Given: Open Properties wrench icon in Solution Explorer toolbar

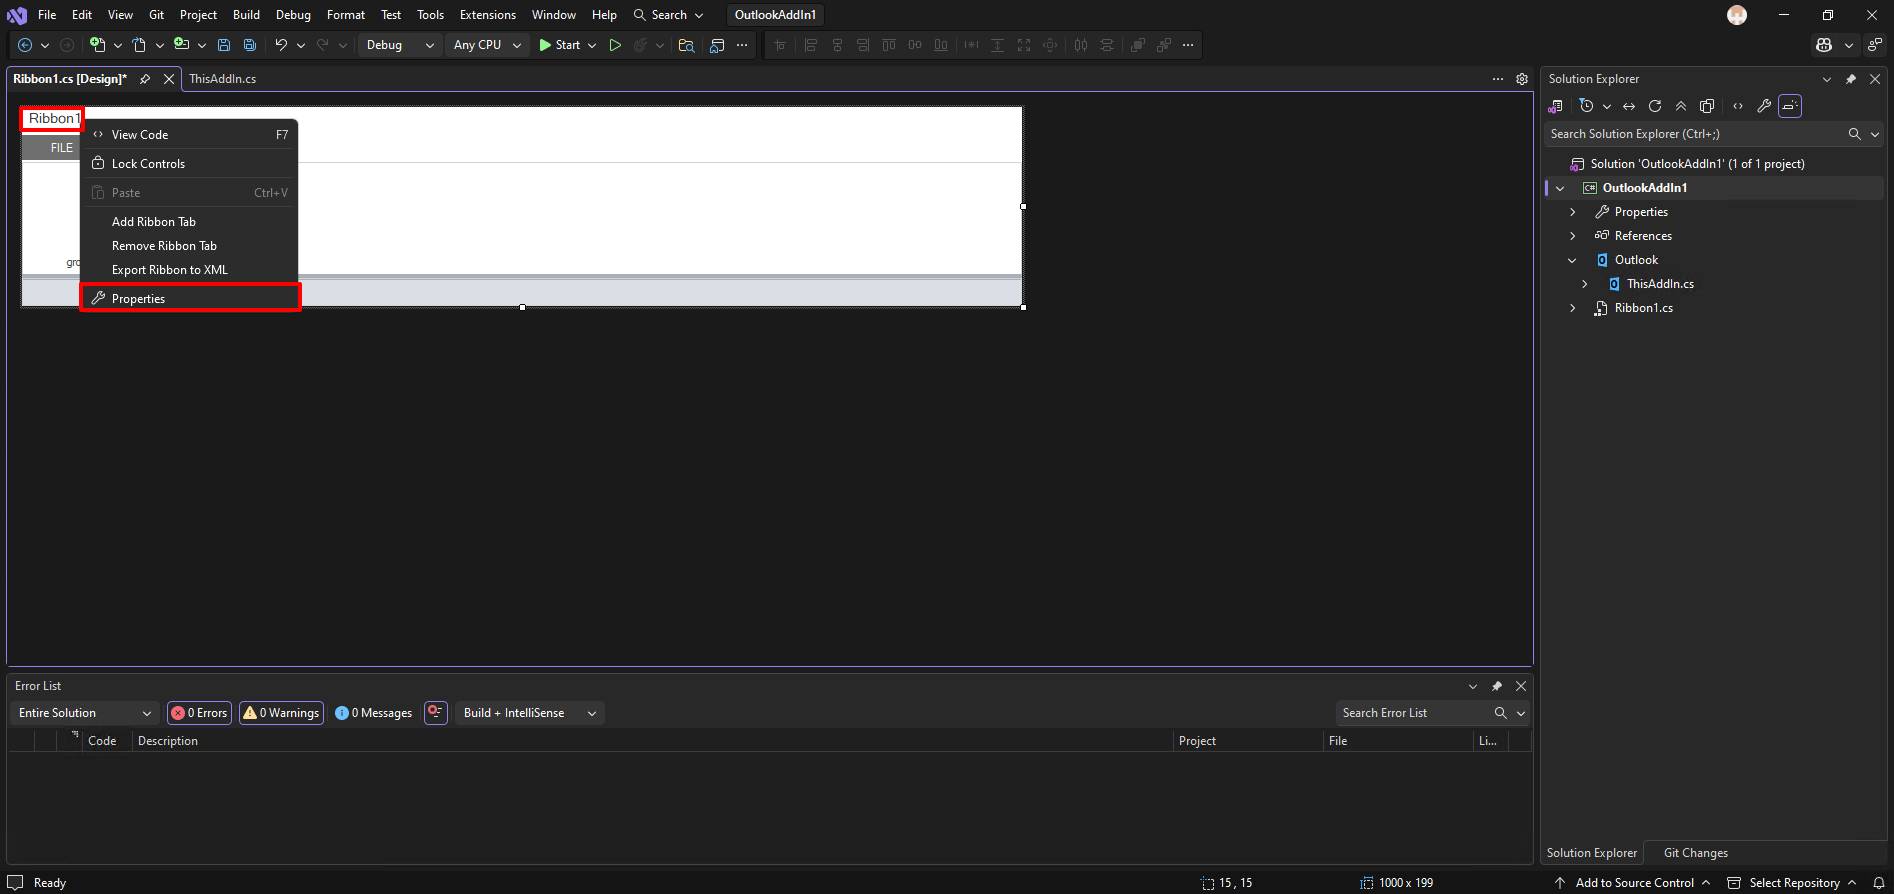Looking at the screenshot, I should coord(1764,106).
